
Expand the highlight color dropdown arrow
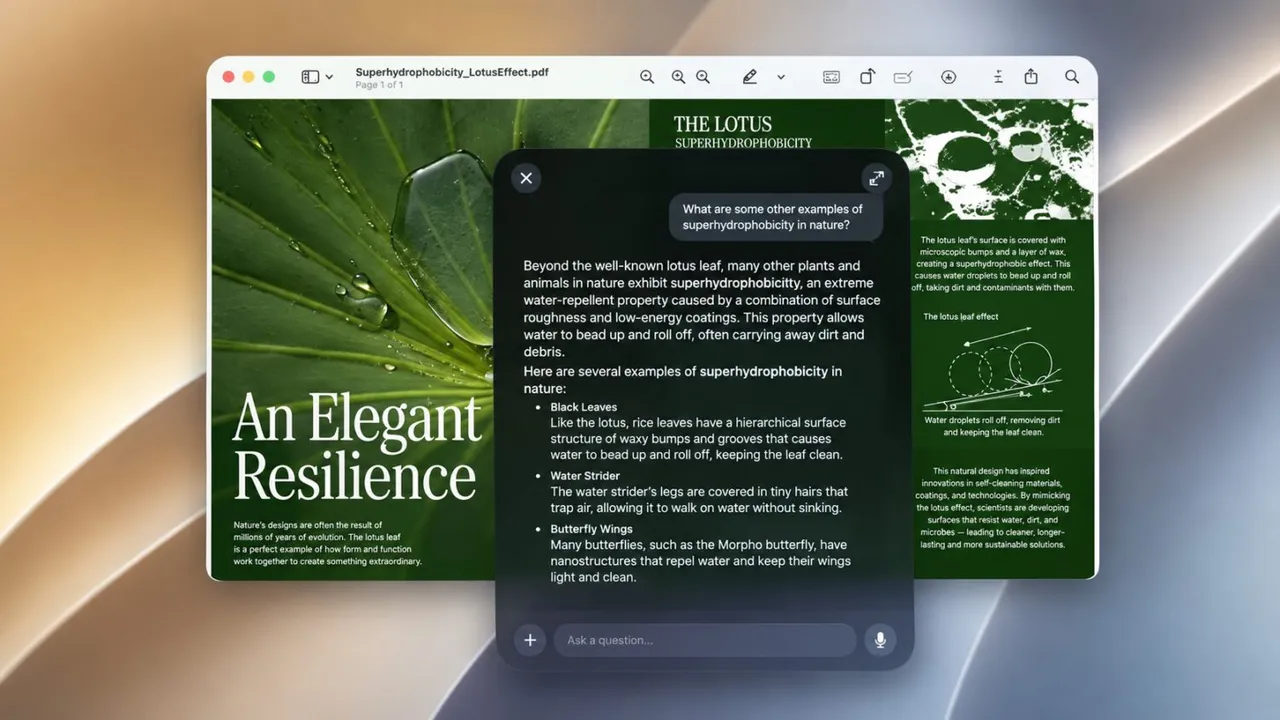[x=781, y=77]
